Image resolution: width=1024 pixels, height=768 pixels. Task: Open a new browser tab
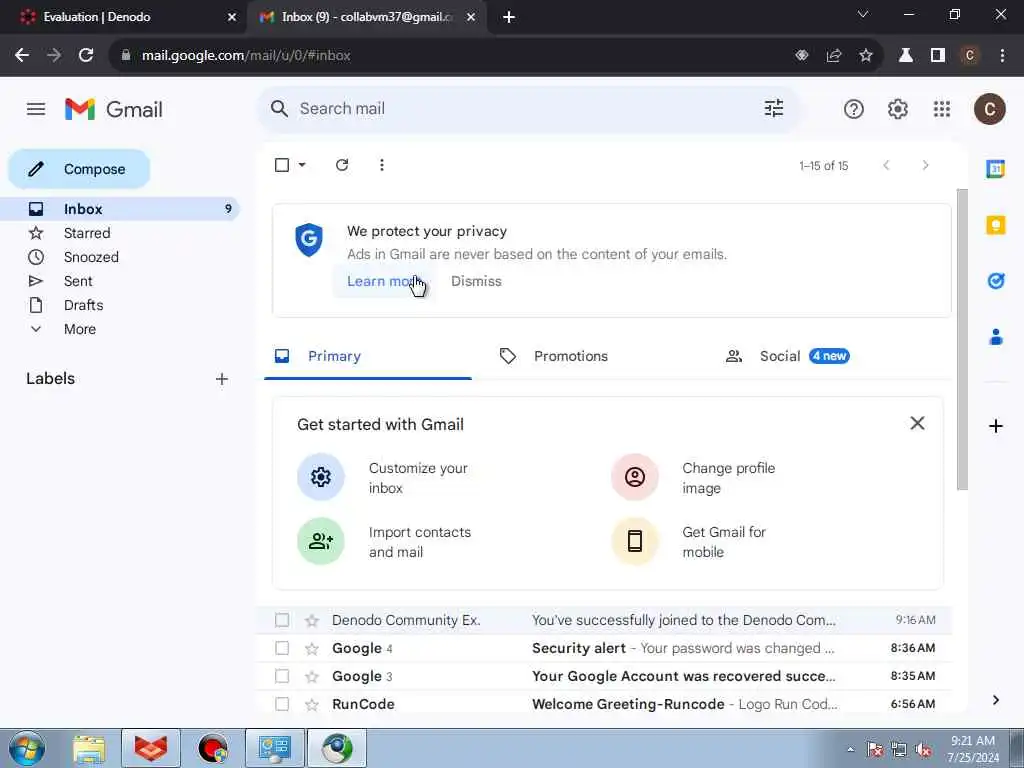tap(509, 17)
